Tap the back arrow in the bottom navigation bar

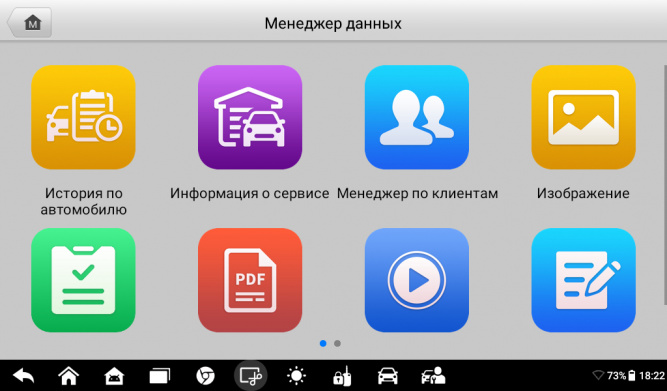pyautogui.click(x=23, y=376)
